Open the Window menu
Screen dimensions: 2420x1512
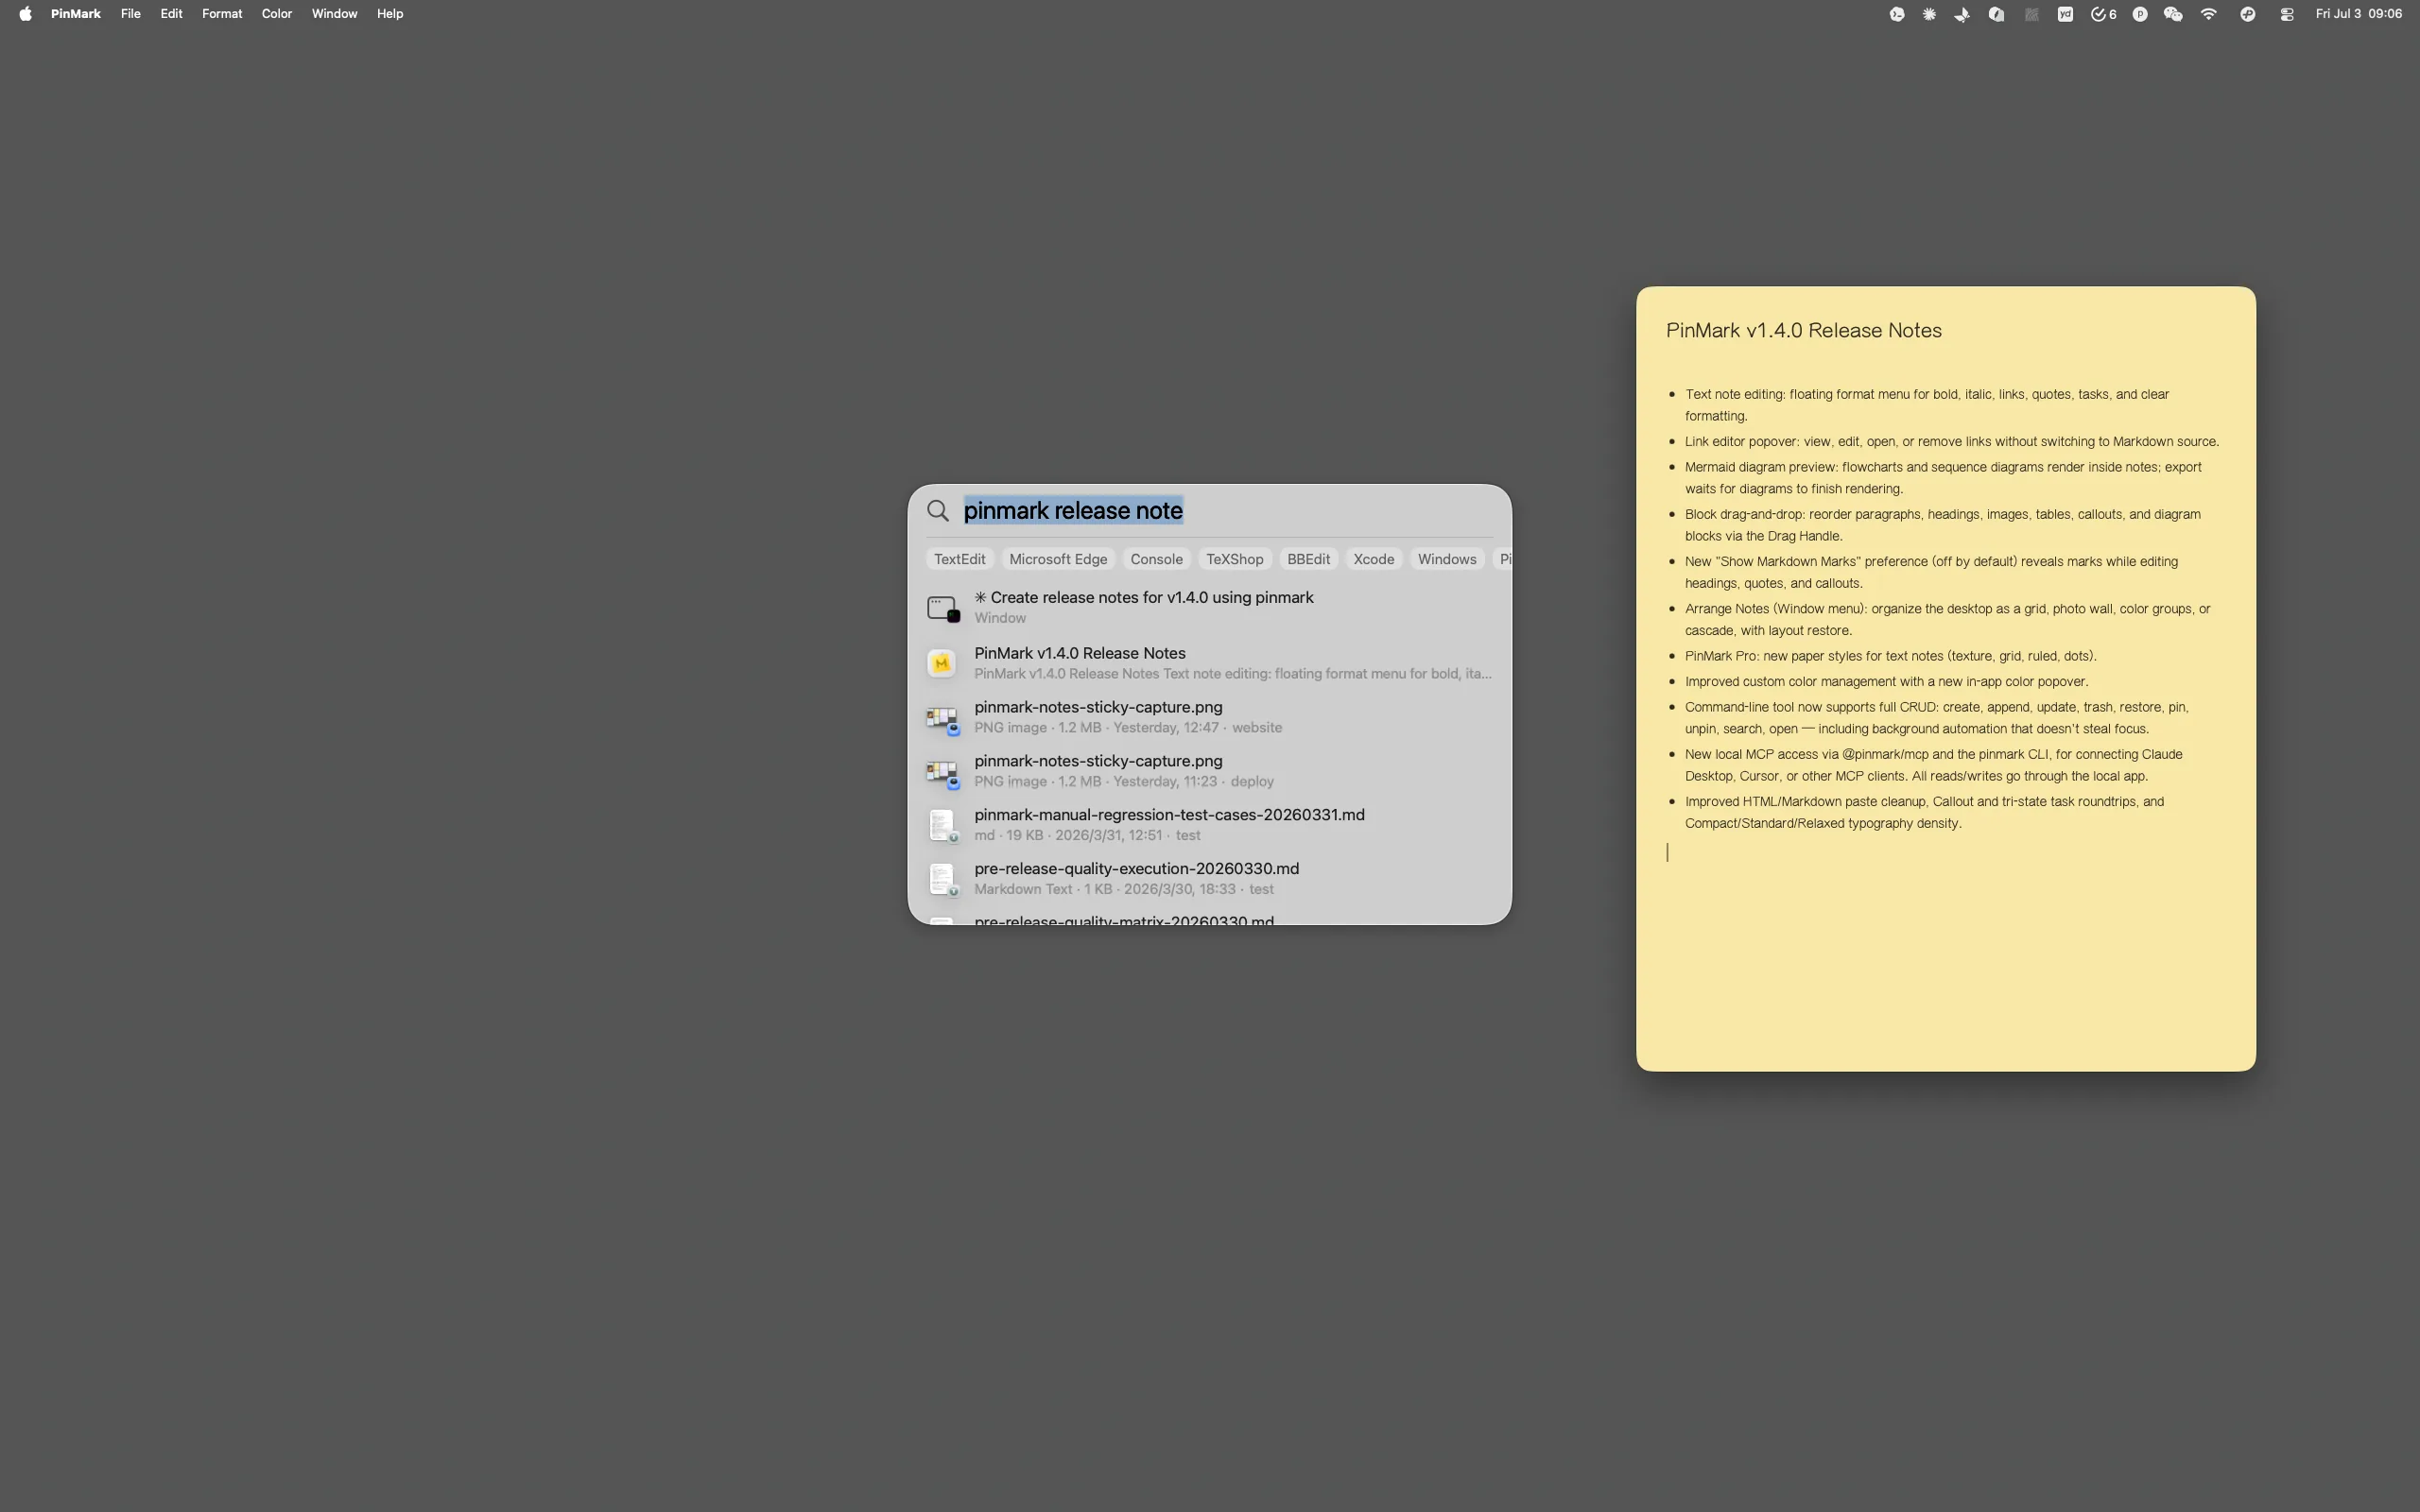point(334,14)
